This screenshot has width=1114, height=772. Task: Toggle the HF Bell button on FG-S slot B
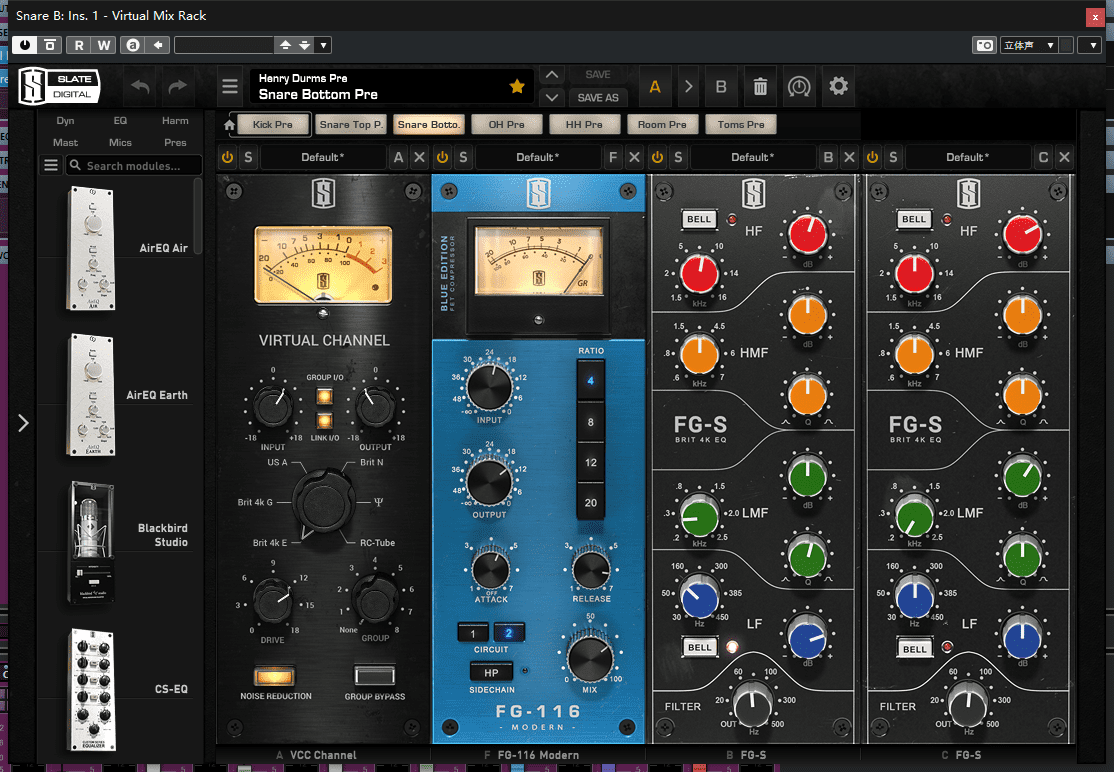(x=699, y=219)
